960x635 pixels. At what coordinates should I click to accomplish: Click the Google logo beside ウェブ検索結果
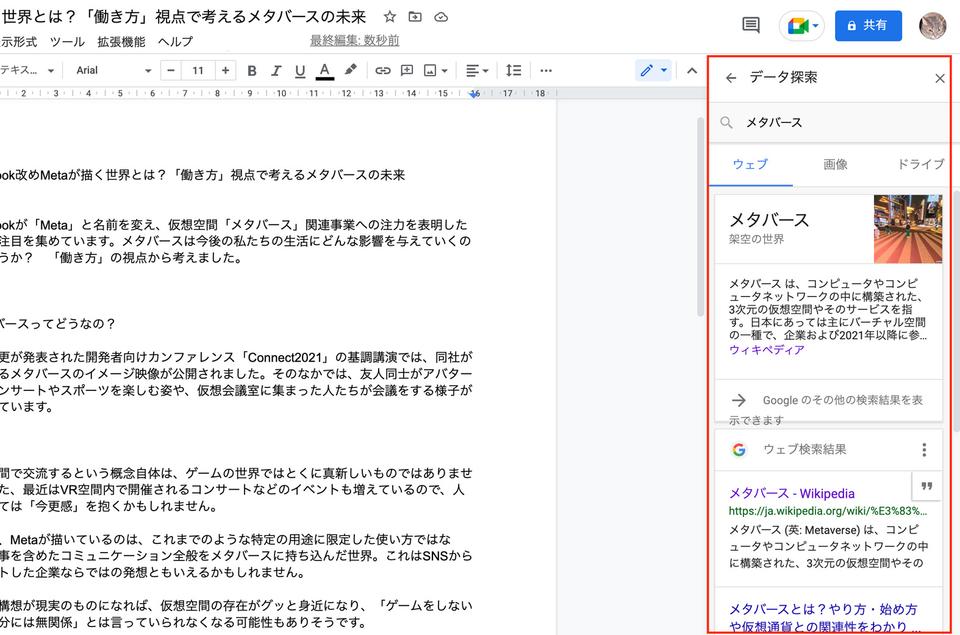tap(739, 450)
